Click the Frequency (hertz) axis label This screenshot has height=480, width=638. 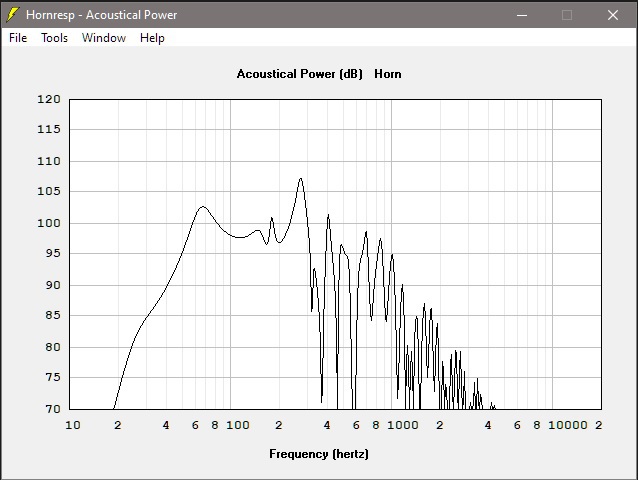319,454
